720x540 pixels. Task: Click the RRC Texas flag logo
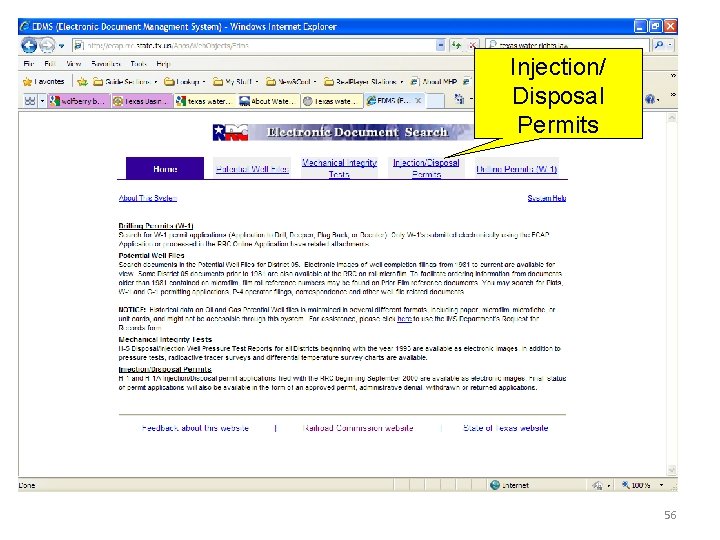230,132
